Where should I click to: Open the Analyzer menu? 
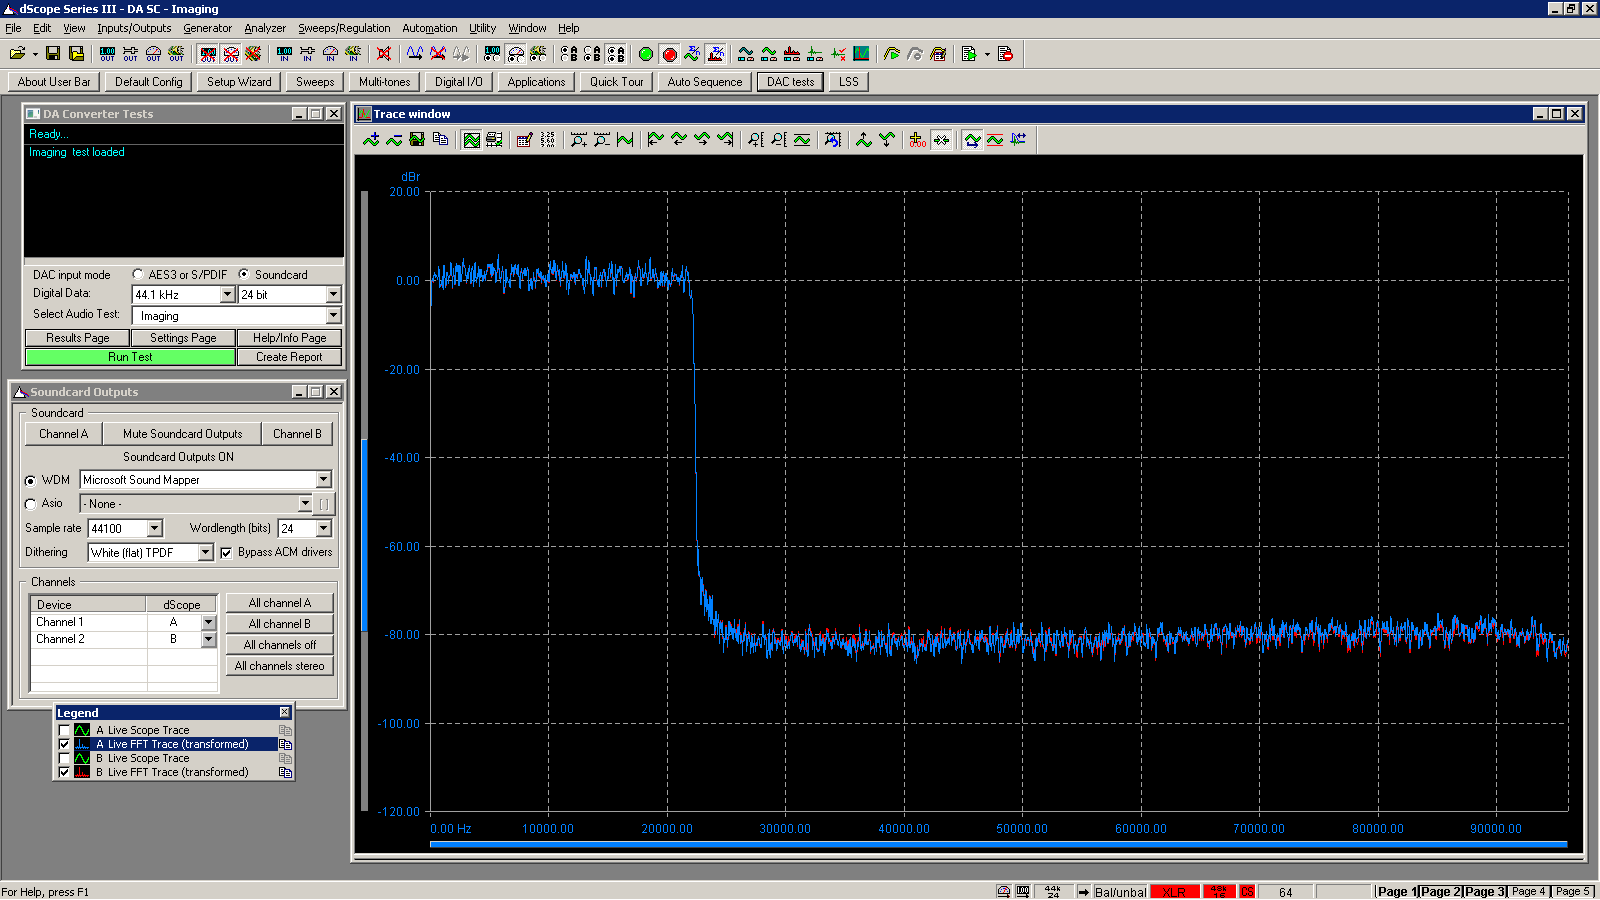point(265,28)
